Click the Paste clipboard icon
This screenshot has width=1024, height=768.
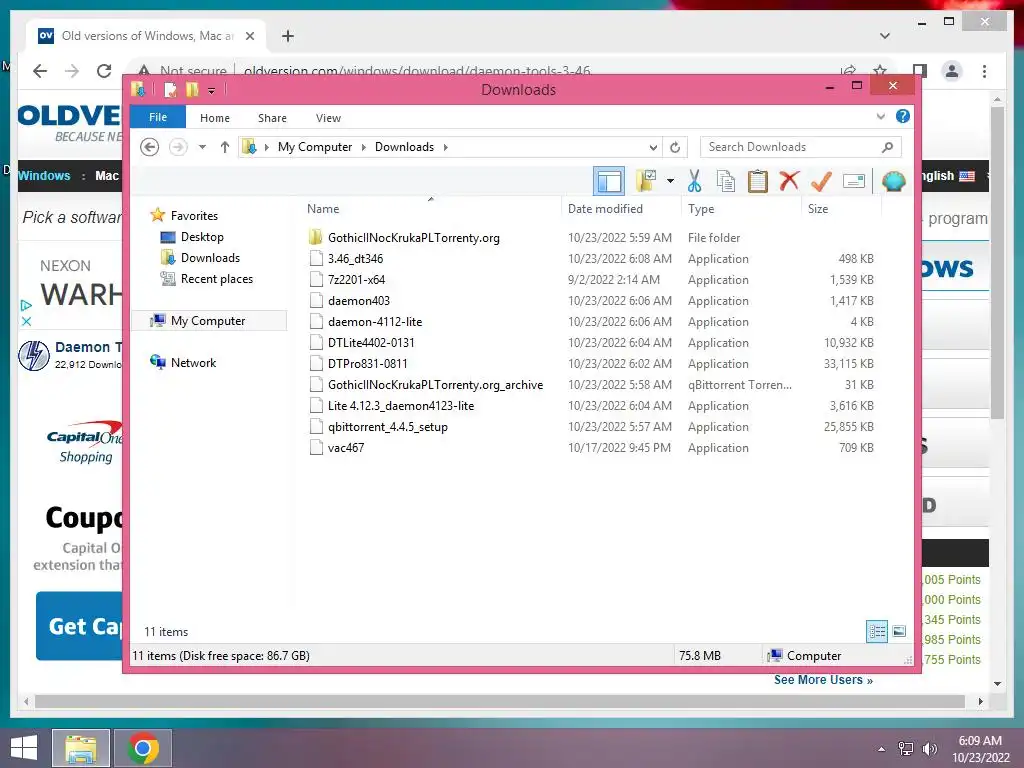(x=758, y=181)
